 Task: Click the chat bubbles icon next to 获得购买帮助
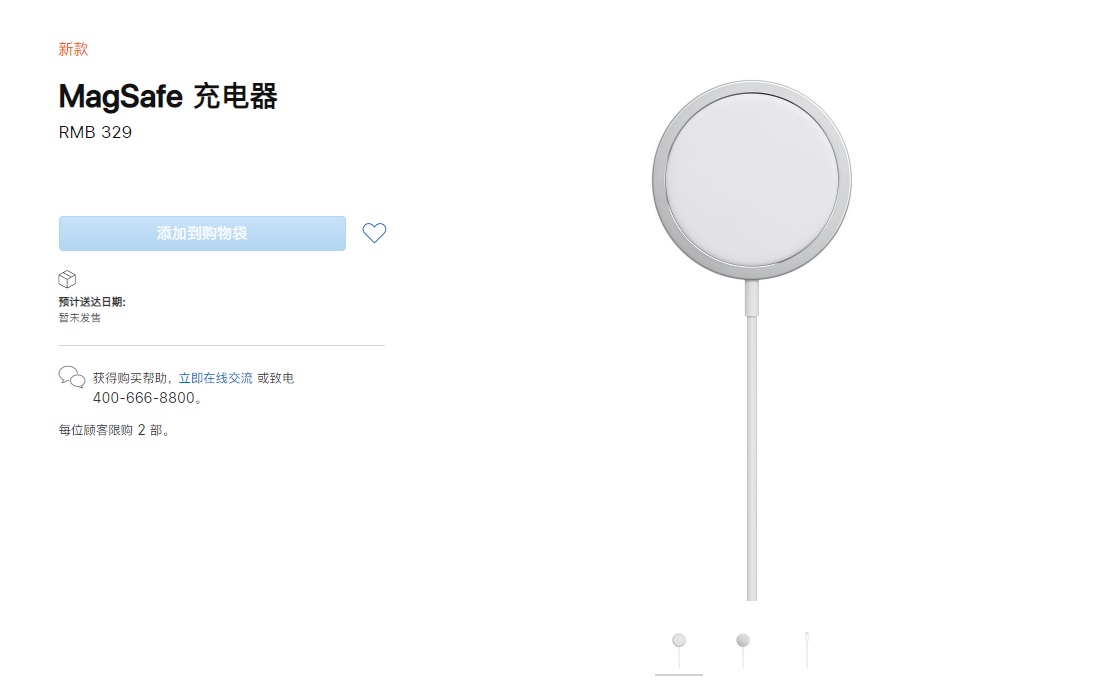[x=70, y=379]
